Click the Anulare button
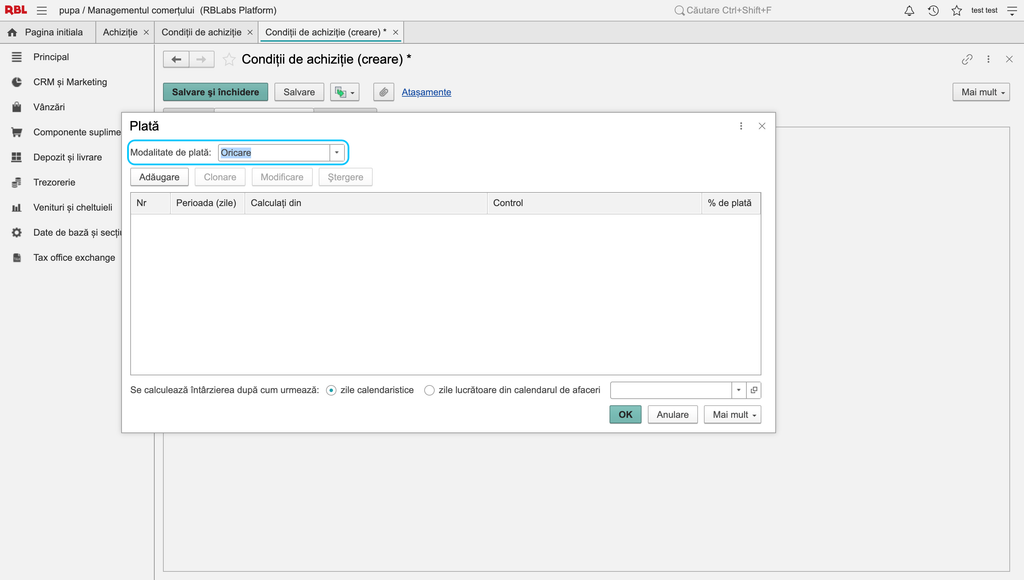This screenshot has height=580, width=1024. (x=673, y=415)
